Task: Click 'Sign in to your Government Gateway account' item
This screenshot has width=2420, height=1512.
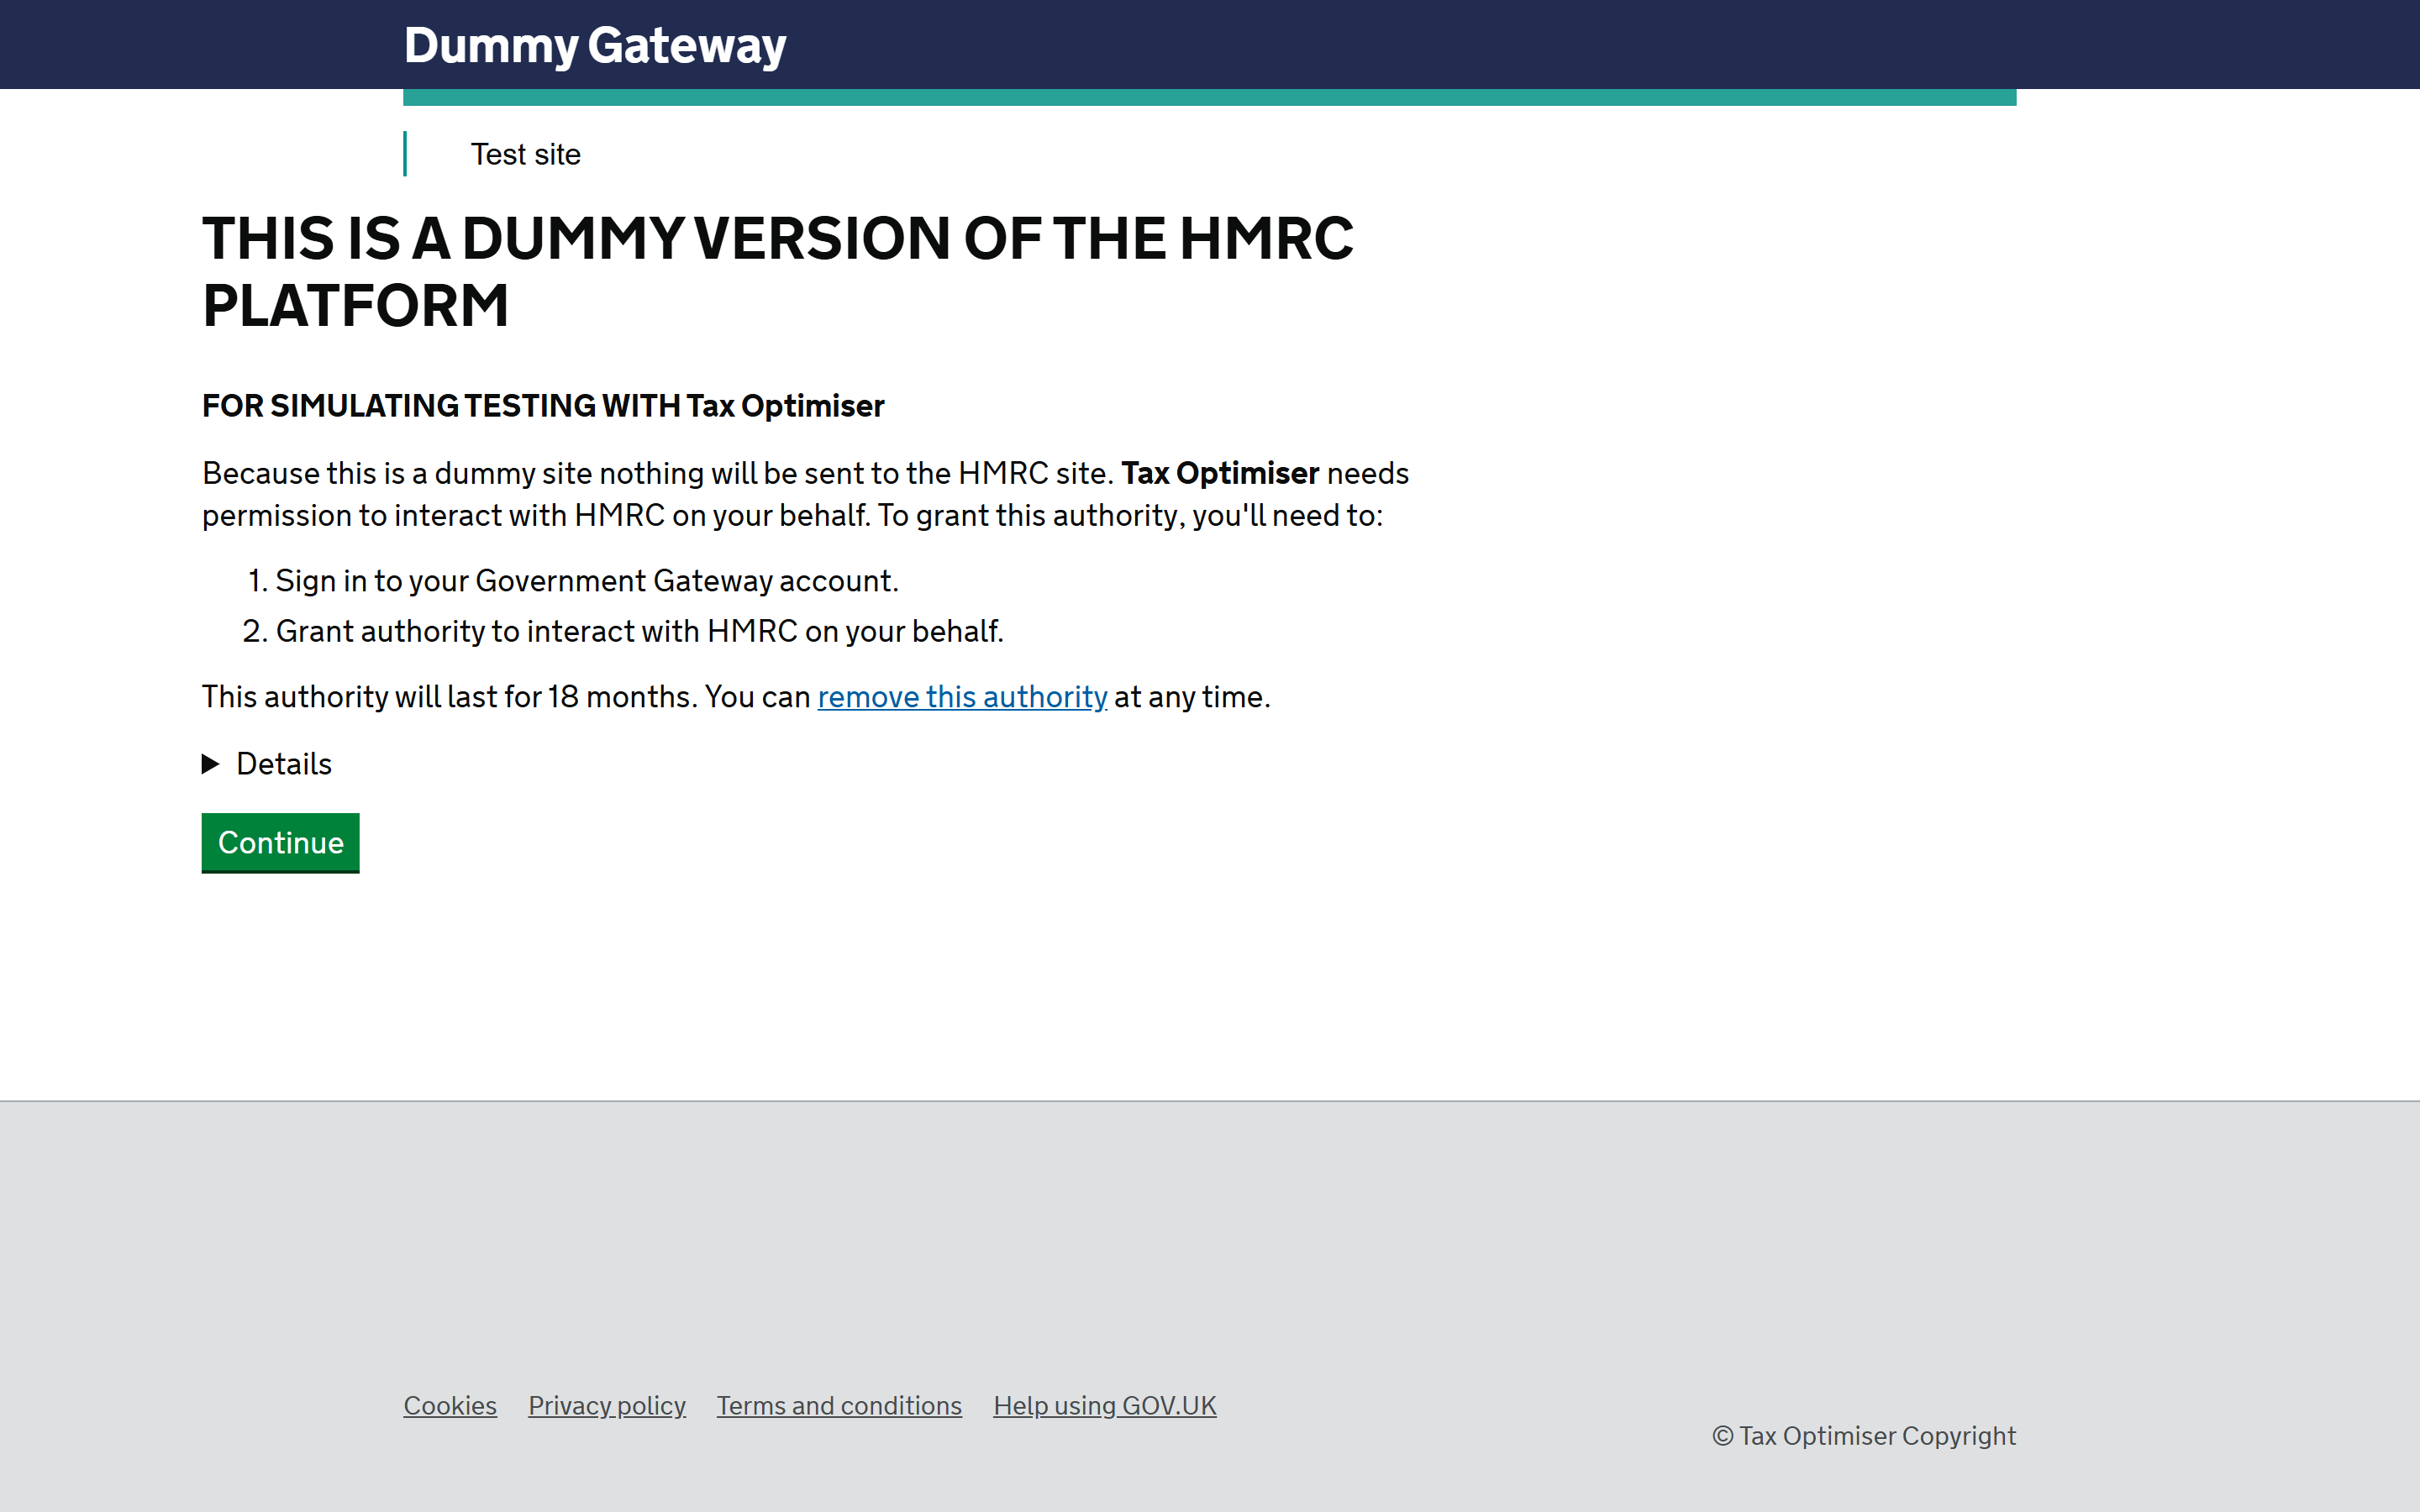Action: [587, 581]
